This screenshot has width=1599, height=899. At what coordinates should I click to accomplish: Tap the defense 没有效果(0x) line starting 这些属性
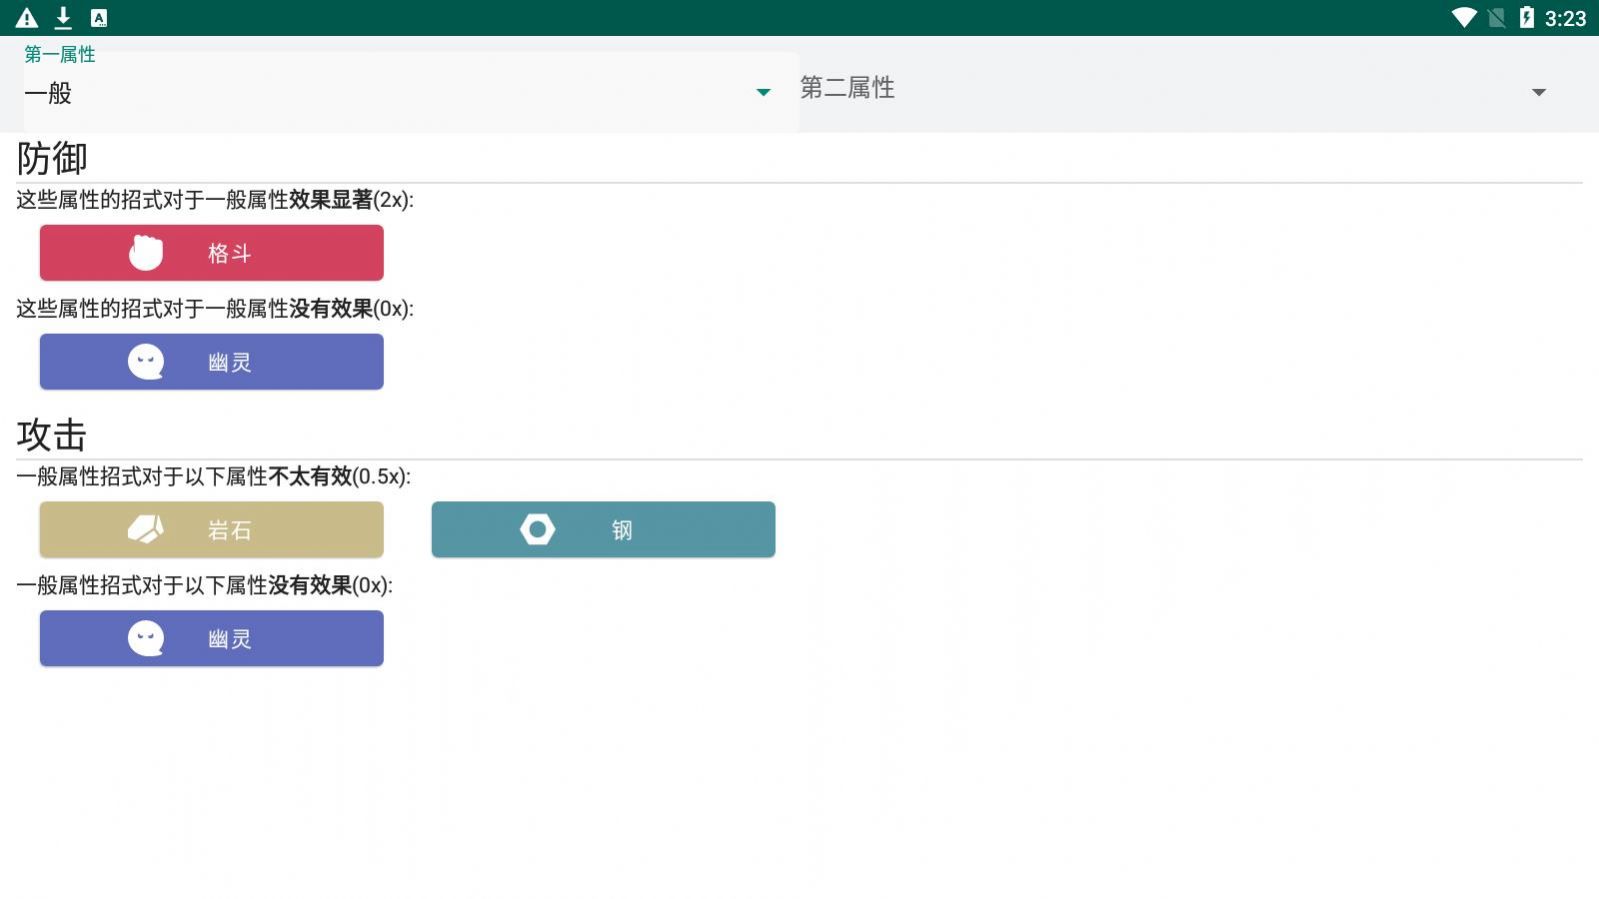click(215, 309)
